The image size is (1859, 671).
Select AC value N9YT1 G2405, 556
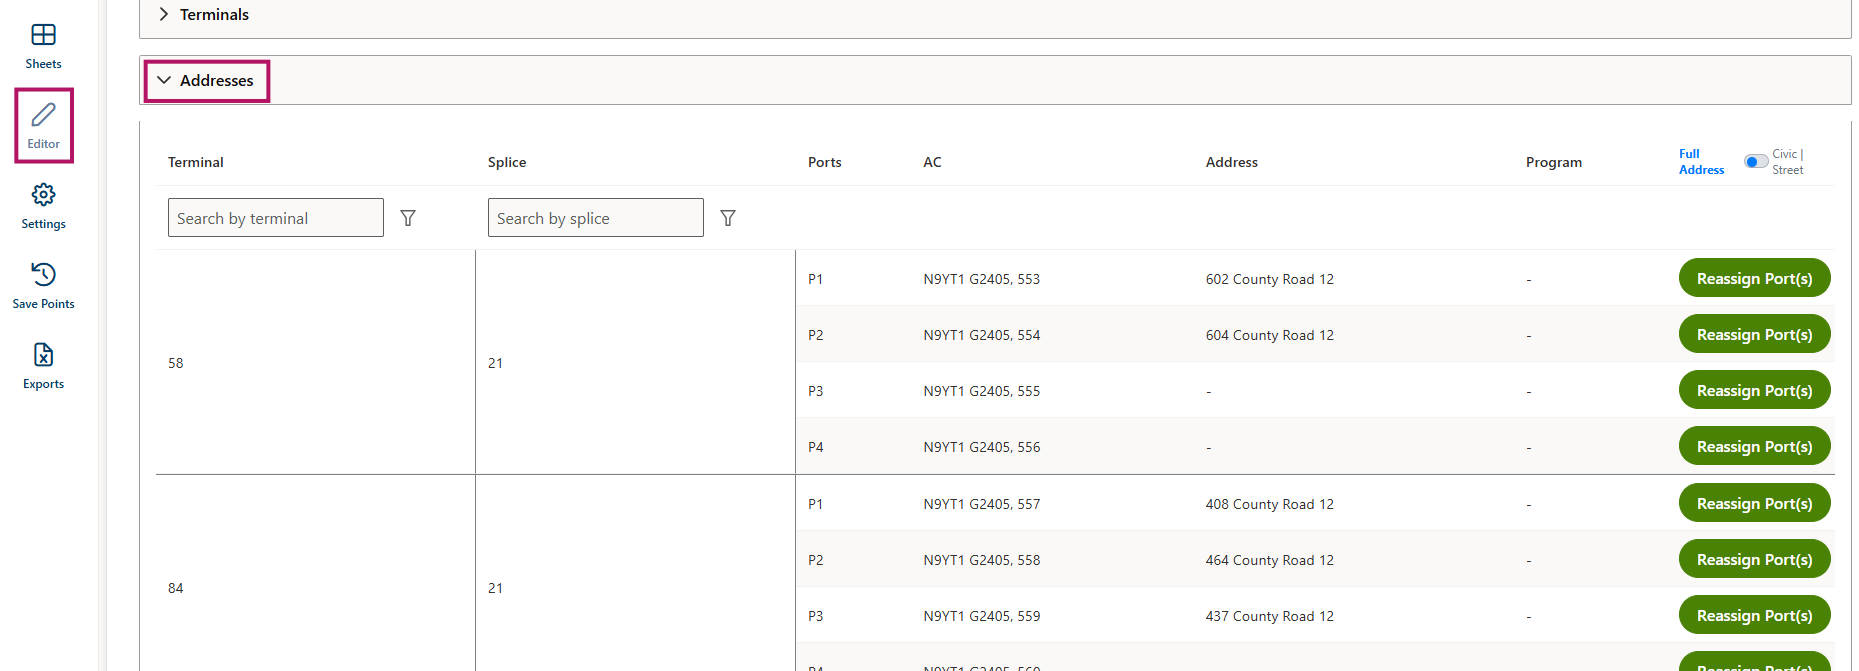click(x=982, y=447)
